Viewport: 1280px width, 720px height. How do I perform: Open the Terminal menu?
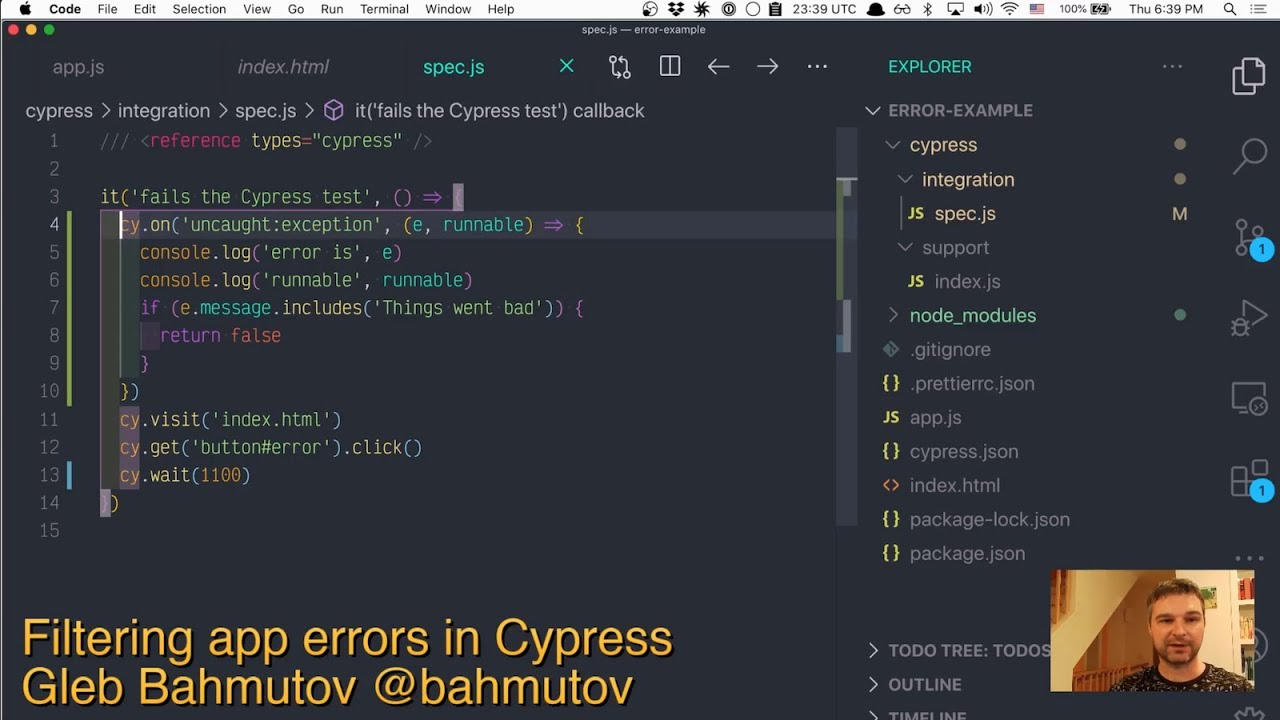pyautogui.click(x=384, y=9)
